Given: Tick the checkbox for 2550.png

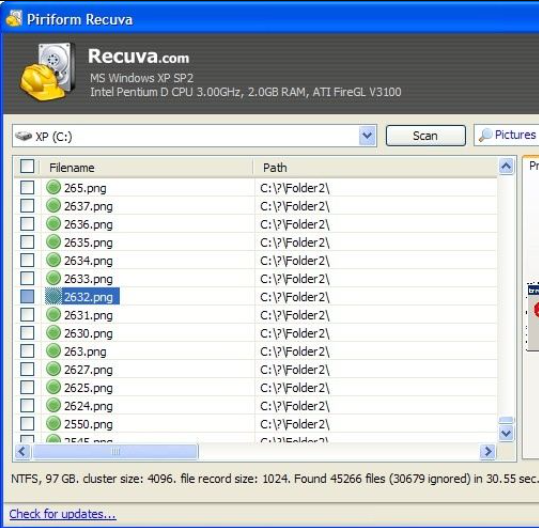Looking at the screenshot, I should coord(27,424).
